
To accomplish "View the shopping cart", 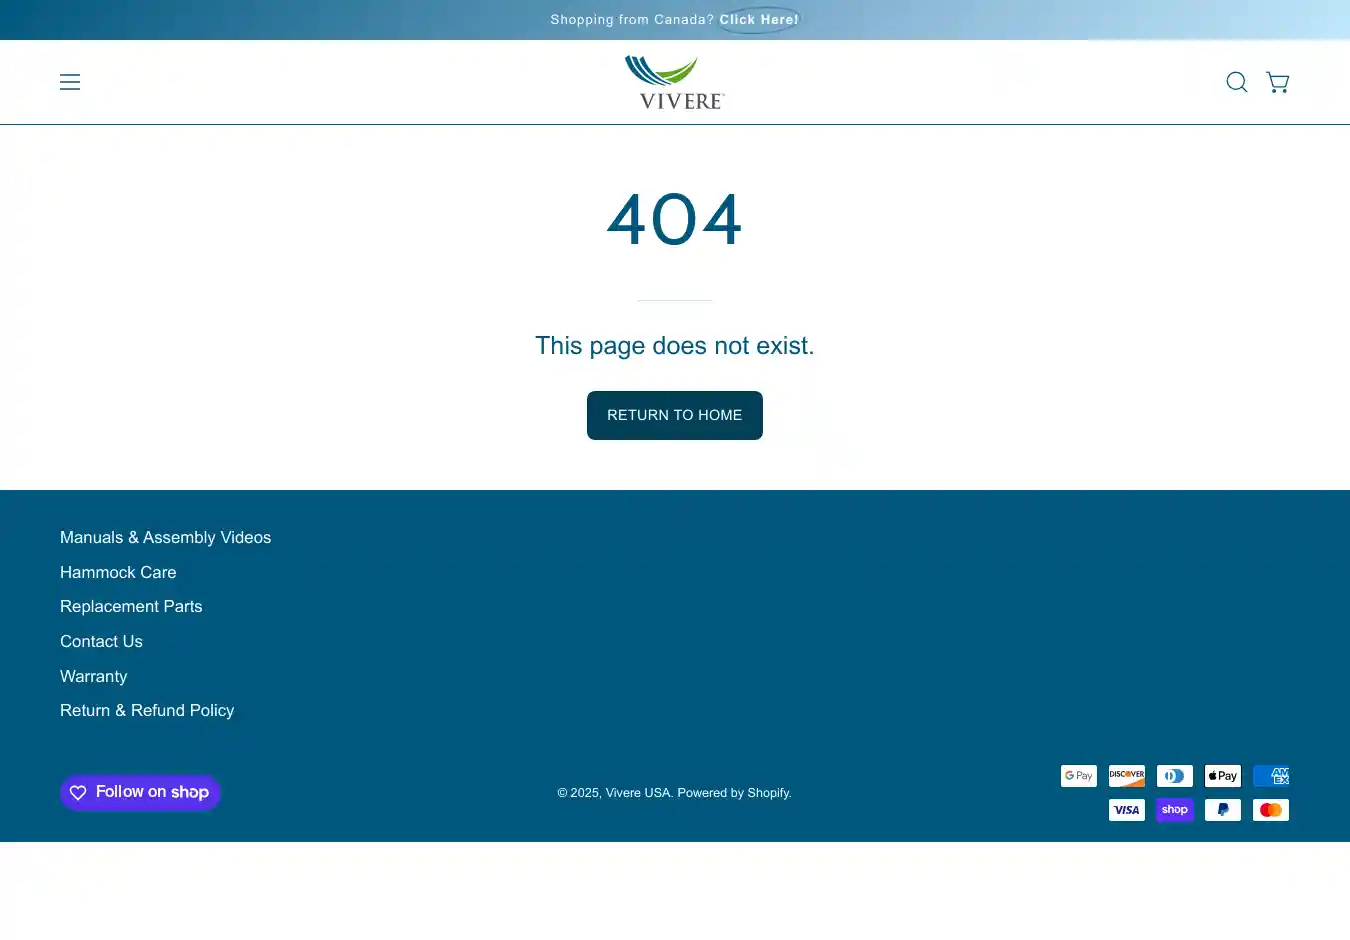I will pos(1277,82).
